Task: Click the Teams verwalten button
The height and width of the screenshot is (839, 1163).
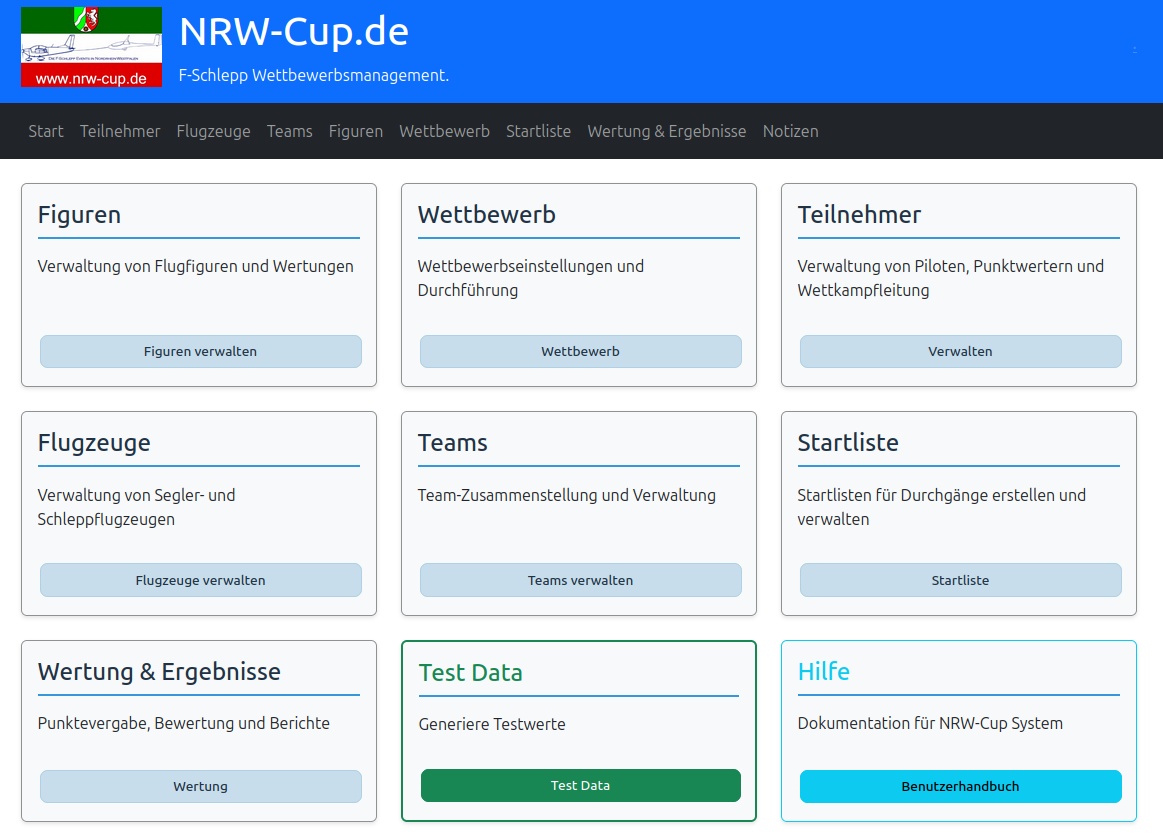Action: click(x=580, y=580)
